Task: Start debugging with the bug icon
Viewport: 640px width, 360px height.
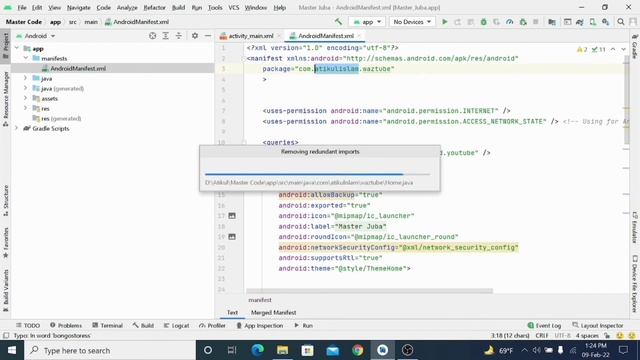Action: 483,22
